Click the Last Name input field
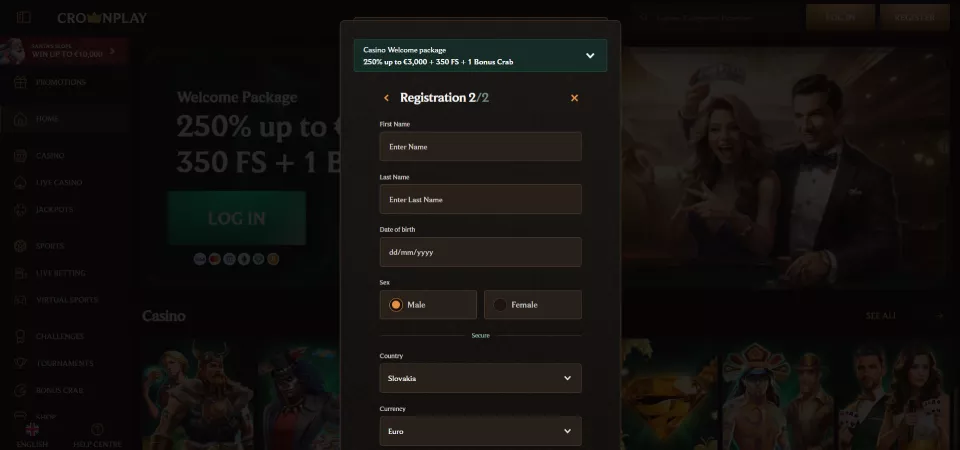The height and width of the screenshot is (450, 960). coord(480,200)
